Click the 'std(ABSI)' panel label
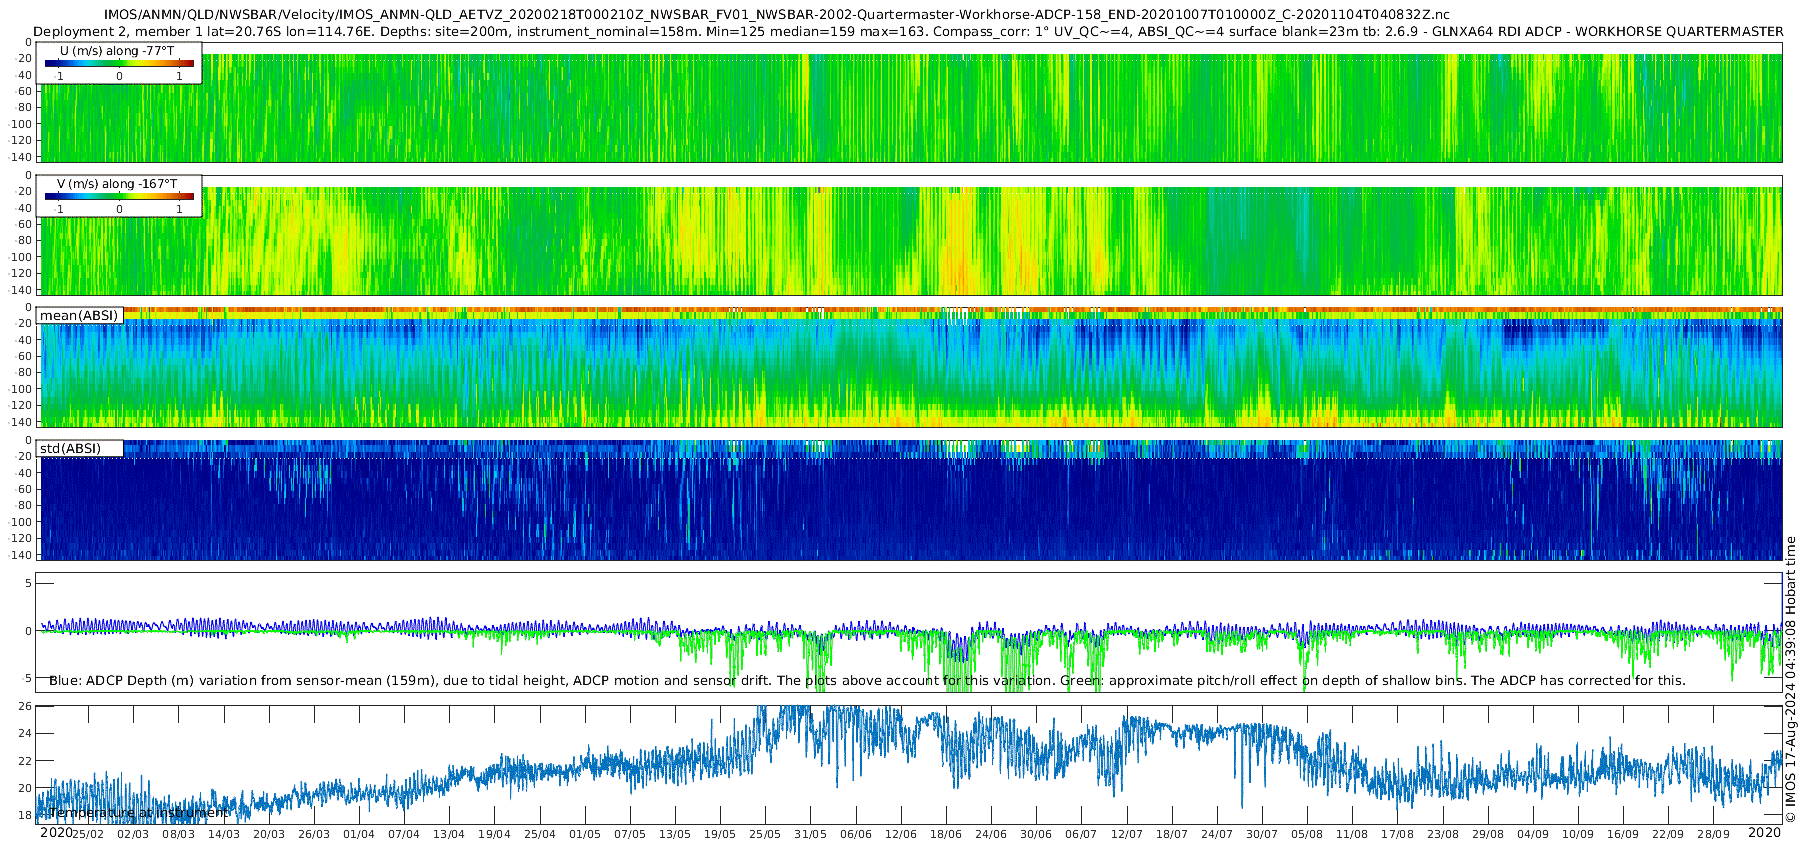Screen dimensions: 1800x850 point(70,448)
